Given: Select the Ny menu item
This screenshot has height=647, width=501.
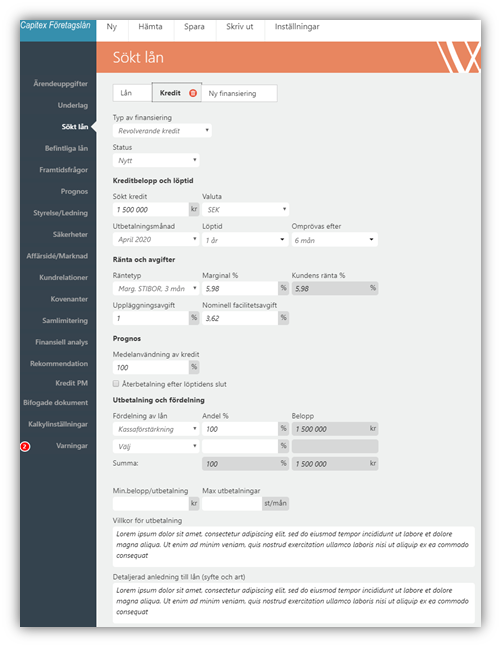Looking at the screenshot, I should [x=112, y=27].
